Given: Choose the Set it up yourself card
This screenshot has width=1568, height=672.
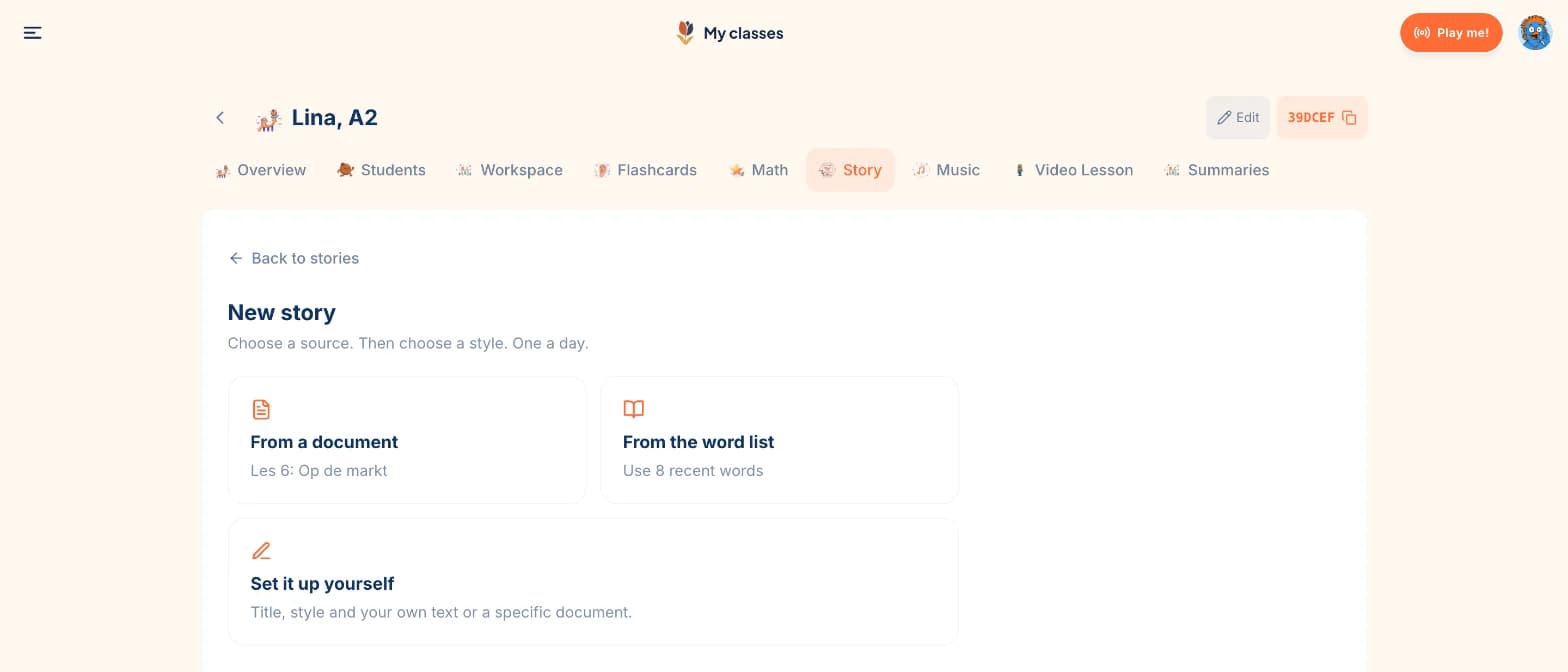Looking at the screenshot, I should click(x=593, y=581).
